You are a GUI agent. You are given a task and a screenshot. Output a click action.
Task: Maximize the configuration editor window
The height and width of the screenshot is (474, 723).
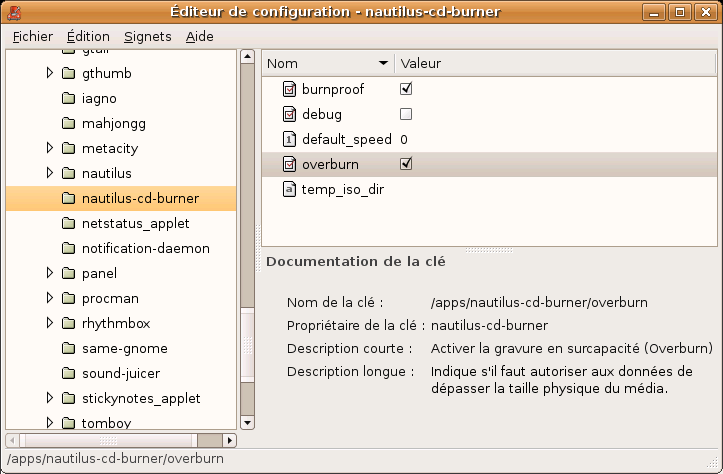click(680, 12)
